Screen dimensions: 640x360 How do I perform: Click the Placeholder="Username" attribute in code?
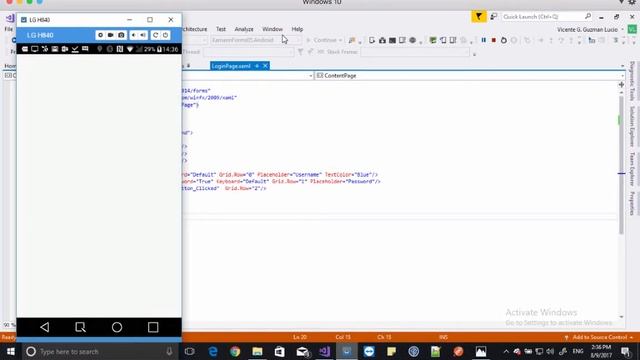(x=289, y=175)
